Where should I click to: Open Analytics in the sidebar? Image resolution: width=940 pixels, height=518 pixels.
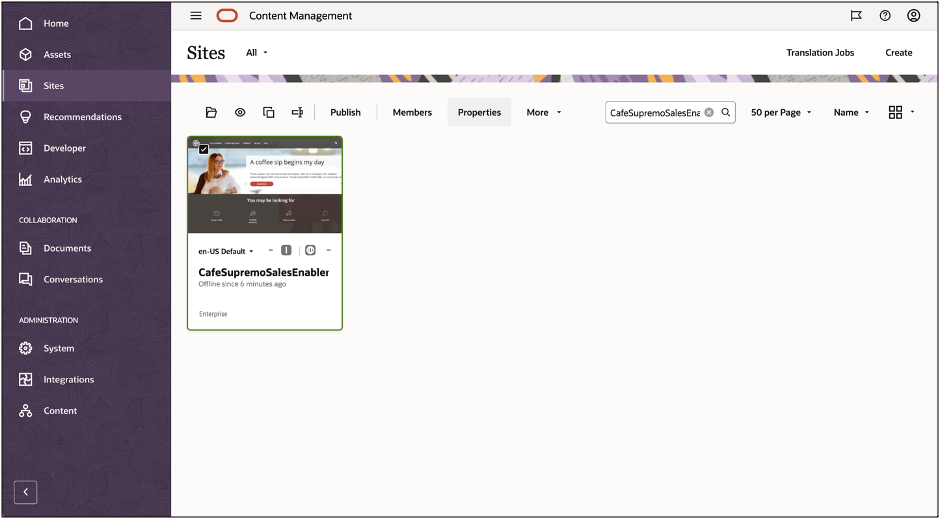tap(86, 179)
